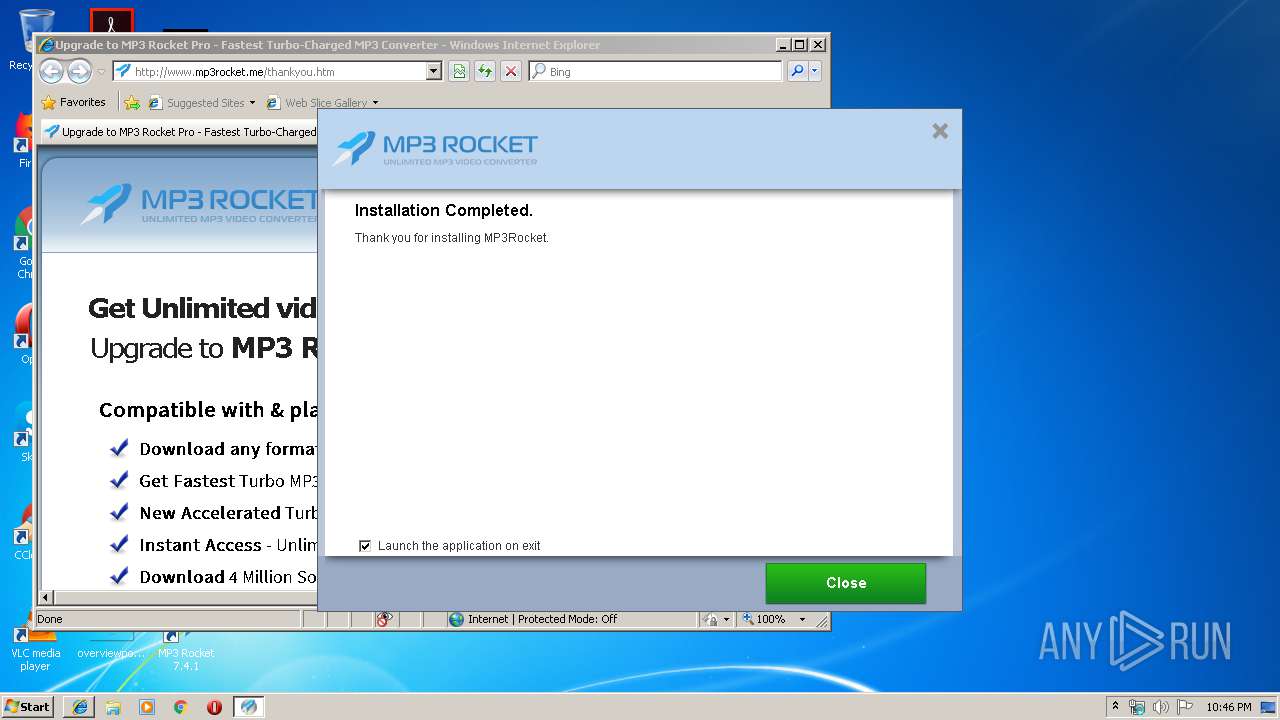1280x720 pixels.
Task: Click MP3 Rocket logo in installer header
Action: [435, 149]
